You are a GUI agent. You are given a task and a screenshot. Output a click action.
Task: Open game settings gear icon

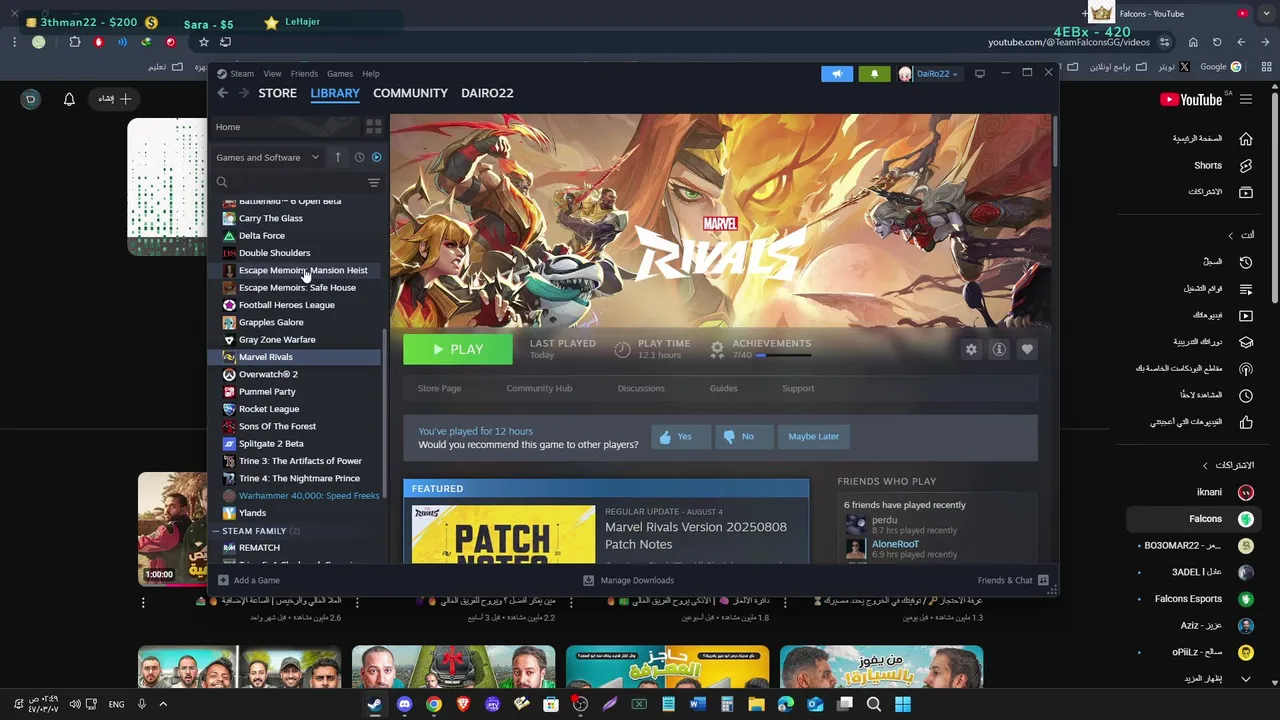pyautogui.click(x=971, y=349)
